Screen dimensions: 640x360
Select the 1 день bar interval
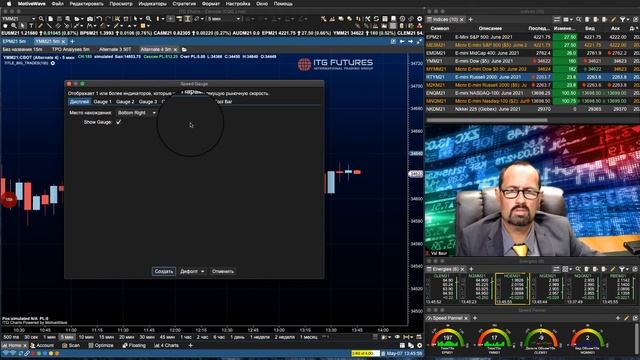[x=237, y=337]
